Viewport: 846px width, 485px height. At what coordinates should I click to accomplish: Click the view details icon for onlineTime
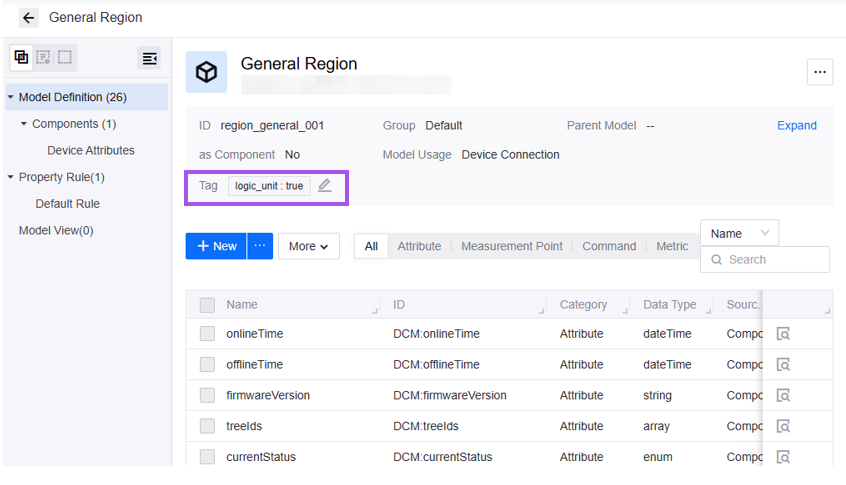point(784,334)
